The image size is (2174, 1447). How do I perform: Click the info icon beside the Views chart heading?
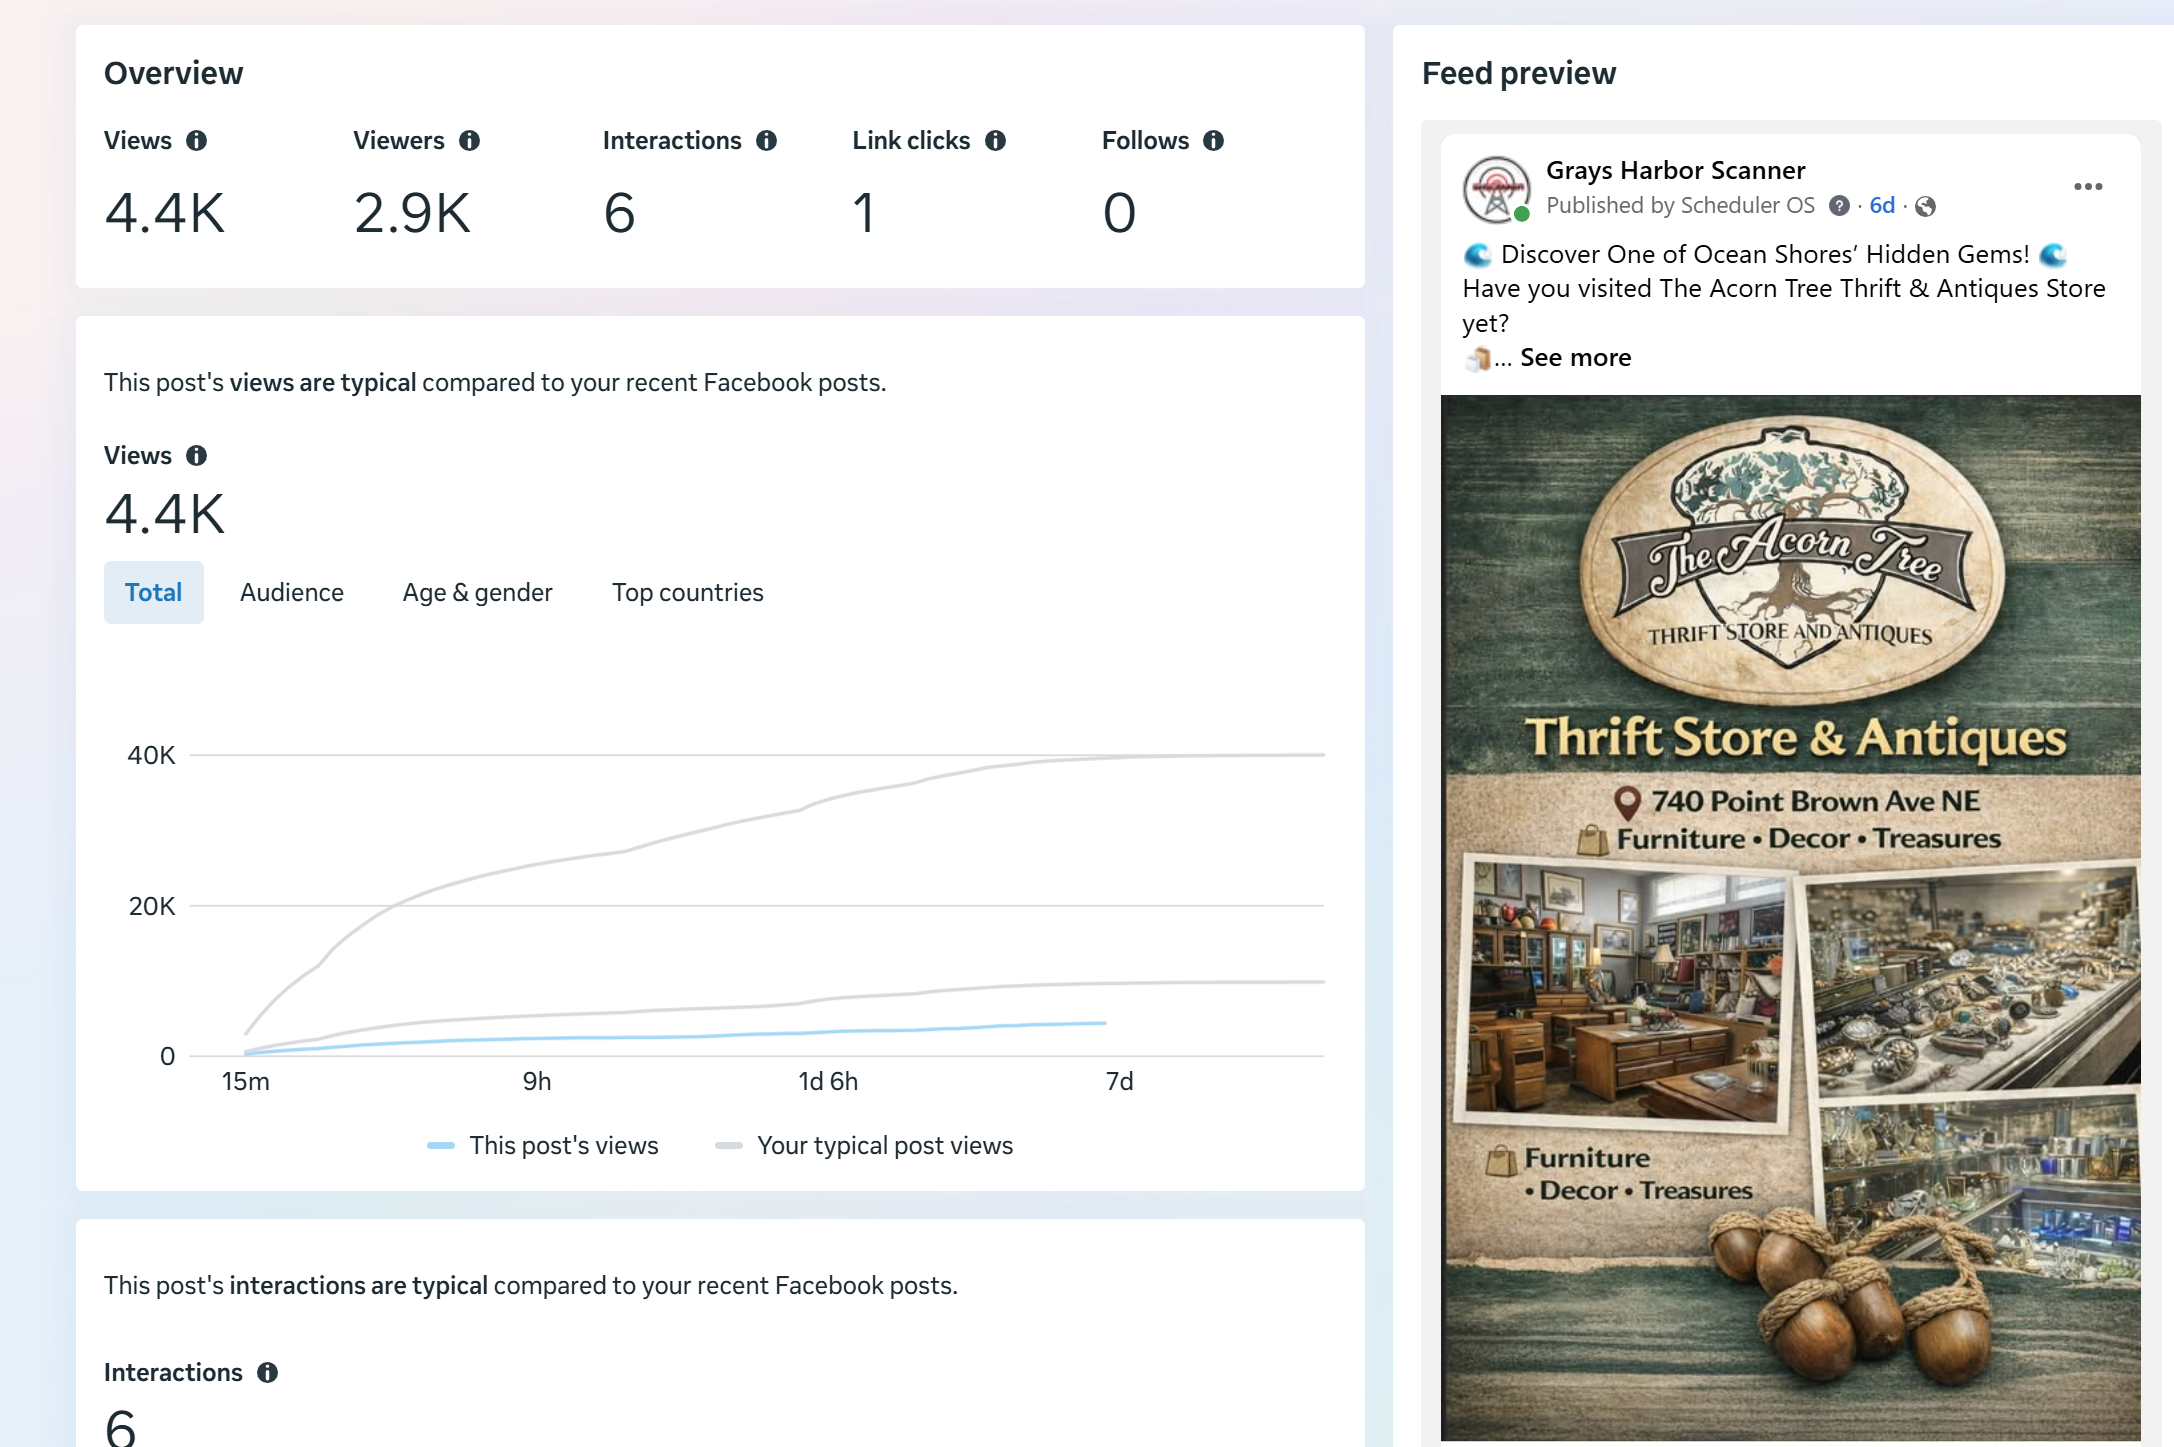(x=196, y=456)
